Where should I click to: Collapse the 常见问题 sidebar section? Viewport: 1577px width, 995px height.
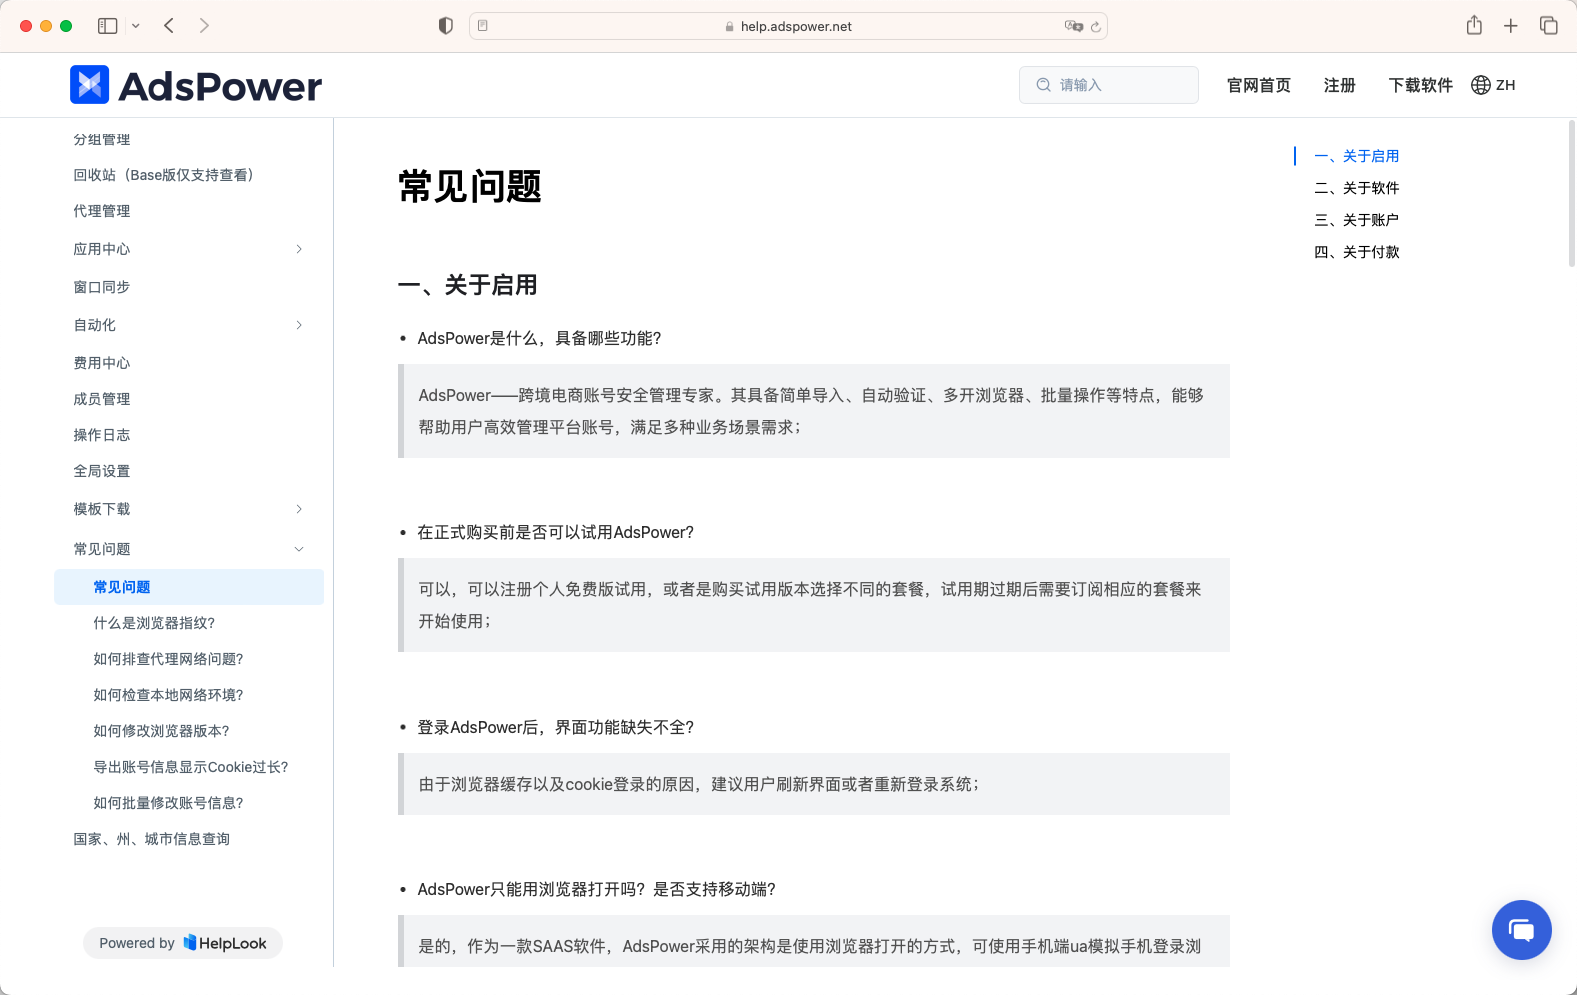point(299,549)
